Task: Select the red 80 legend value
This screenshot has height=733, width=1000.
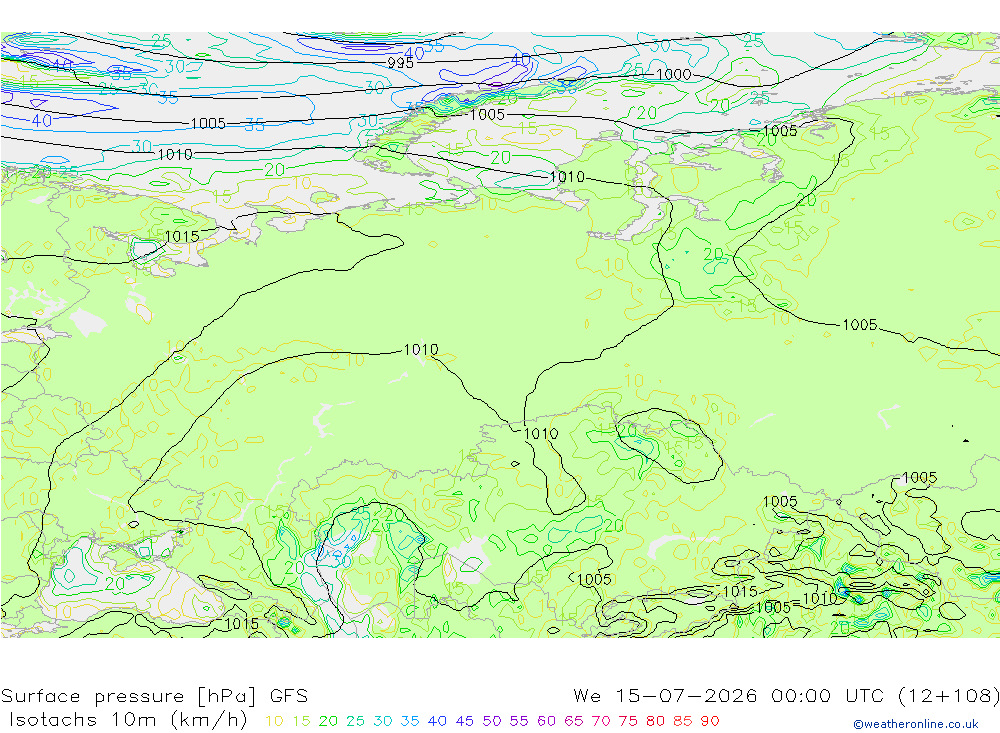Action: [656, 721]
